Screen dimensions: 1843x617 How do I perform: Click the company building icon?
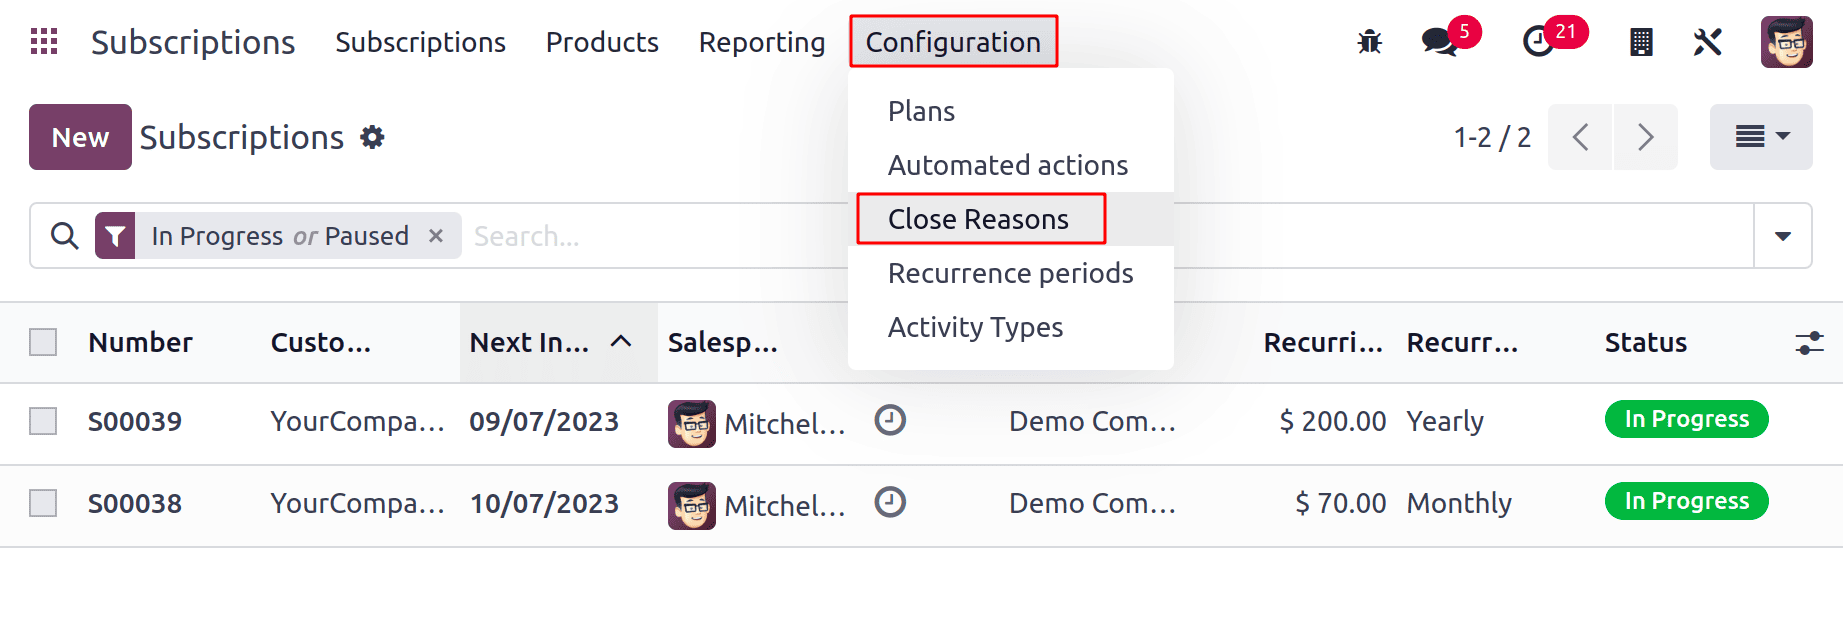click(1641, 42)
